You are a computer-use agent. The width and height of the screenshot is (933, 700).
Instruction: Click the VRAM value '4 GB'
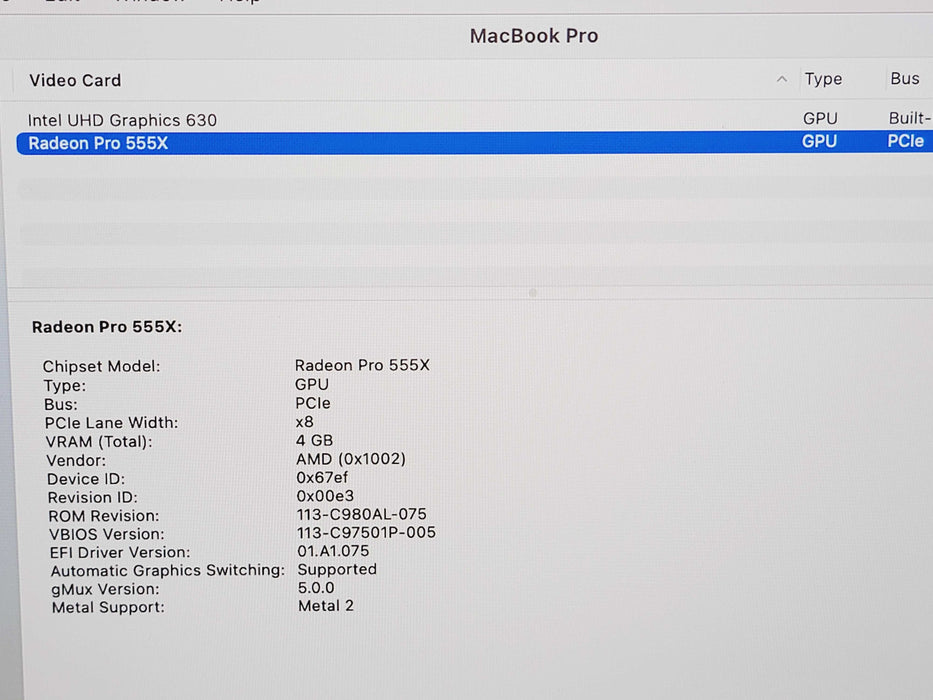point(314,440)
